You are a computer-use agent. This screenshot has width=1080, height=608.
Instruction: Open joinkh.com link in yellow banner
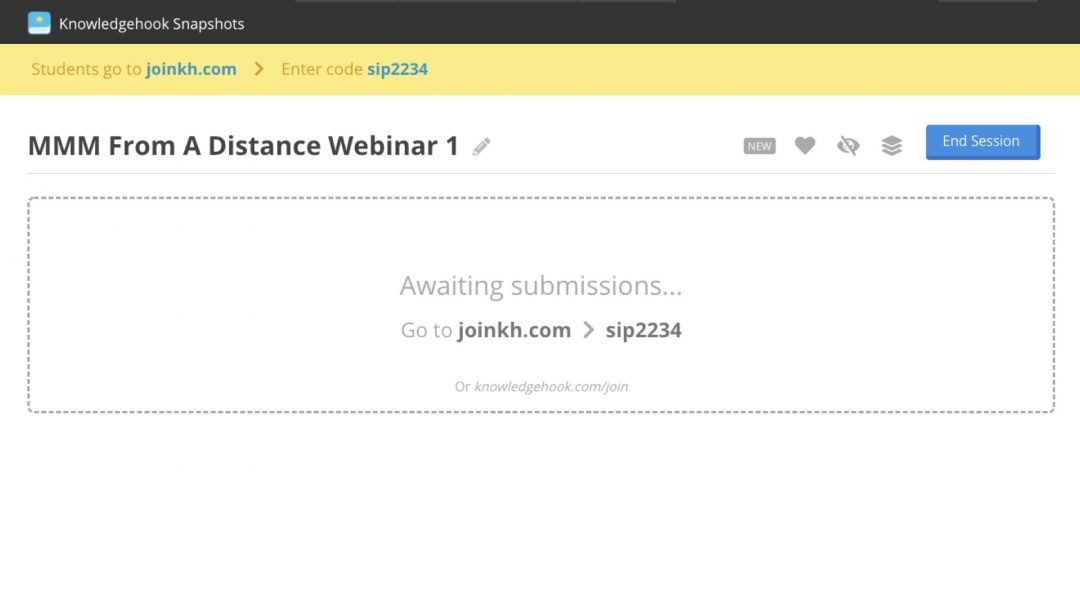(191, 69)
